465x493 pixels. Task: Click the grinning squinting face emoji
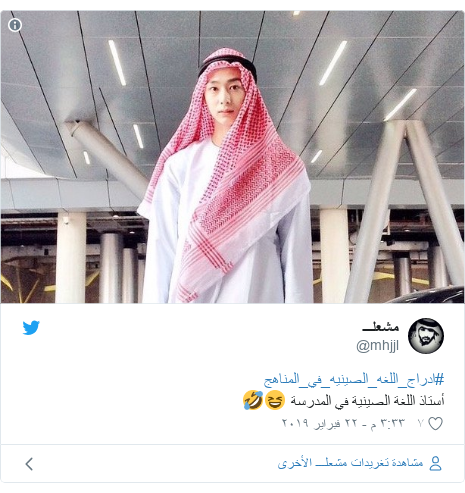coord(275,400)
